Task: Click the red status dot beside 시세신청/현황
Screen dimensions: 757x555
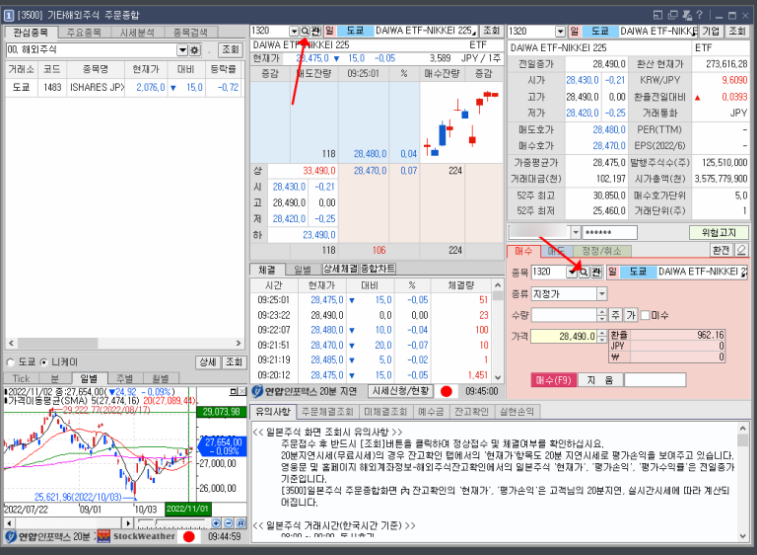Action: (x=446, y=391)
